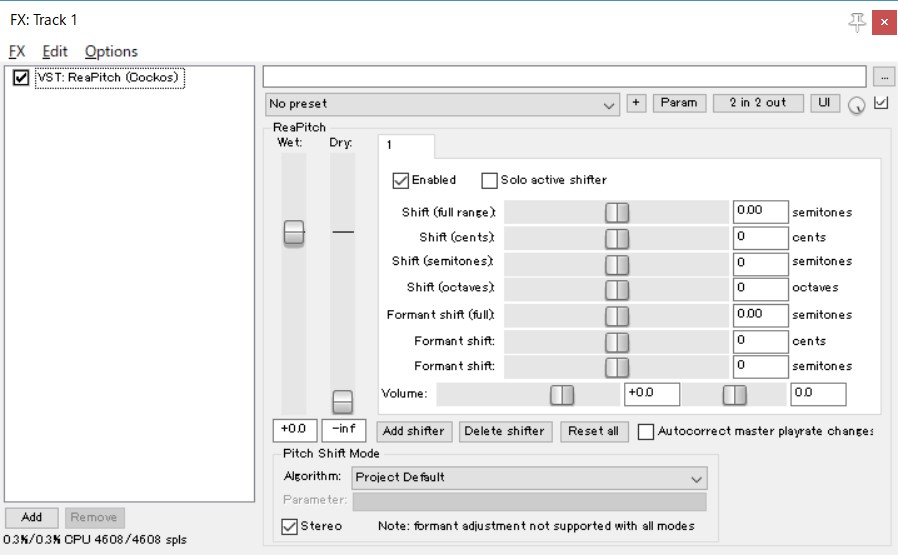Click Delete shifter button

[505, 431]
